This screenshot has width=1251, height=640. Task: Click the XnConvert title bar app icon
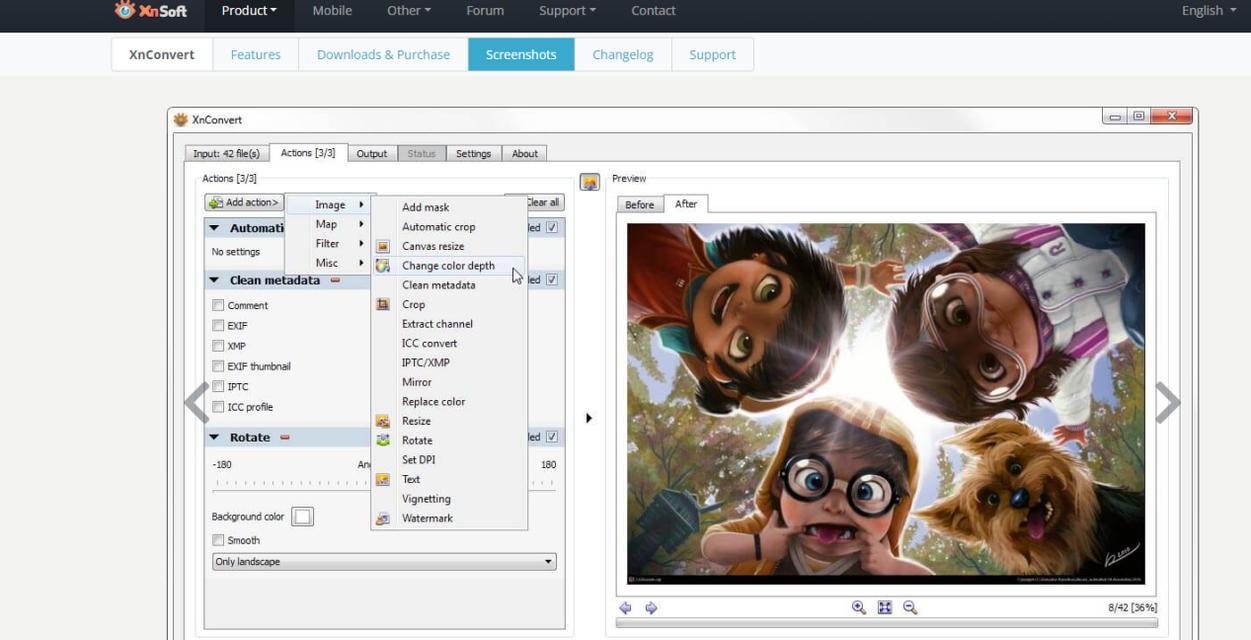pyautogui.click(x=181, y=119)
